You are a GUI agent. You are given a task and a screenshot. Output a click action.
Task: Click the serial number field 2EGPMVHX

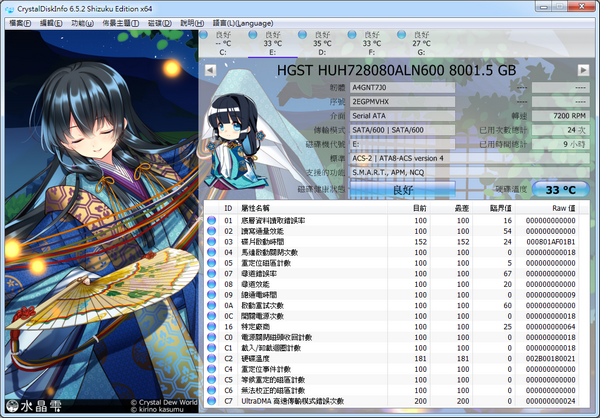point(403,102)
